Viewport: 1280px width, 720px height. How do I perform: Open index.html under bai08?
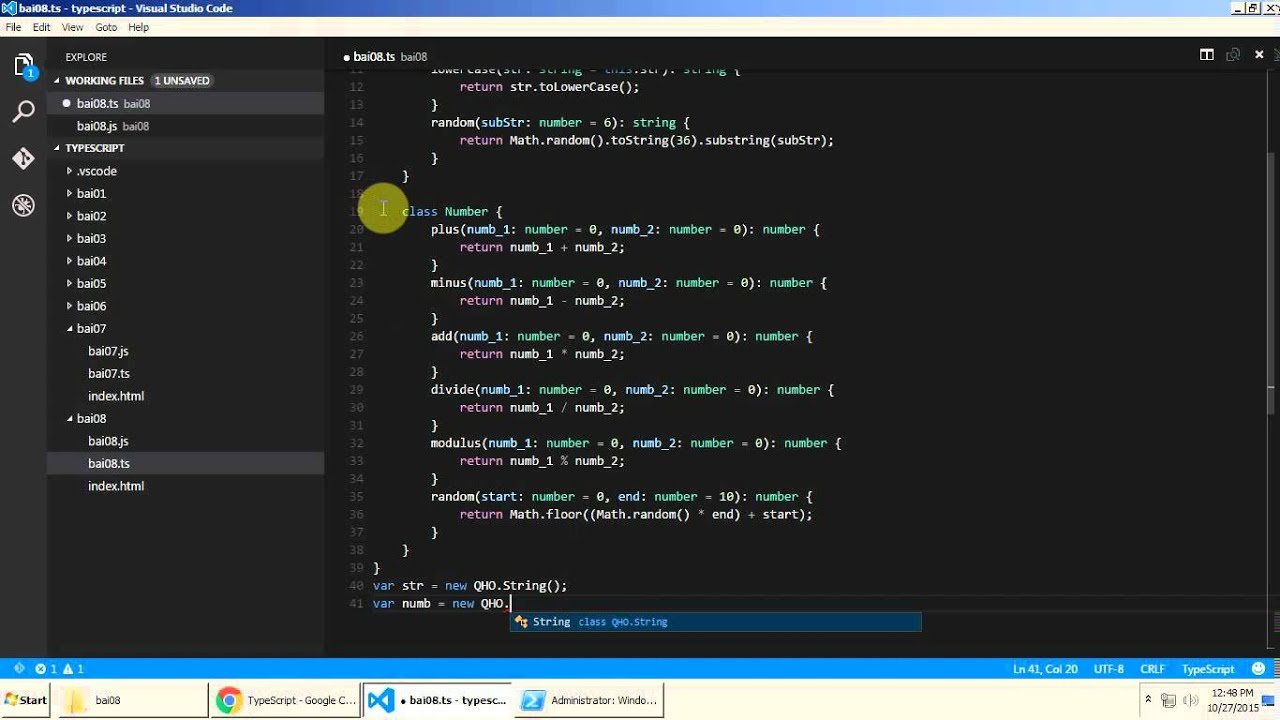point(116,486)
